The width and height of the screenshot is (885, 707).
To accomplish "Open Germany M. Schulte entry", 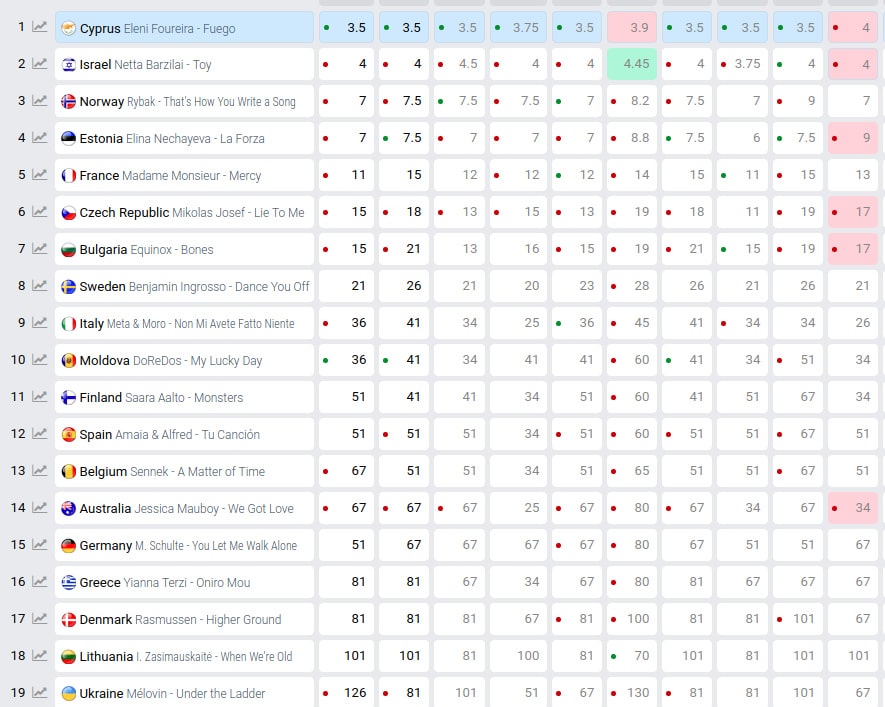I will coord(184,545).
